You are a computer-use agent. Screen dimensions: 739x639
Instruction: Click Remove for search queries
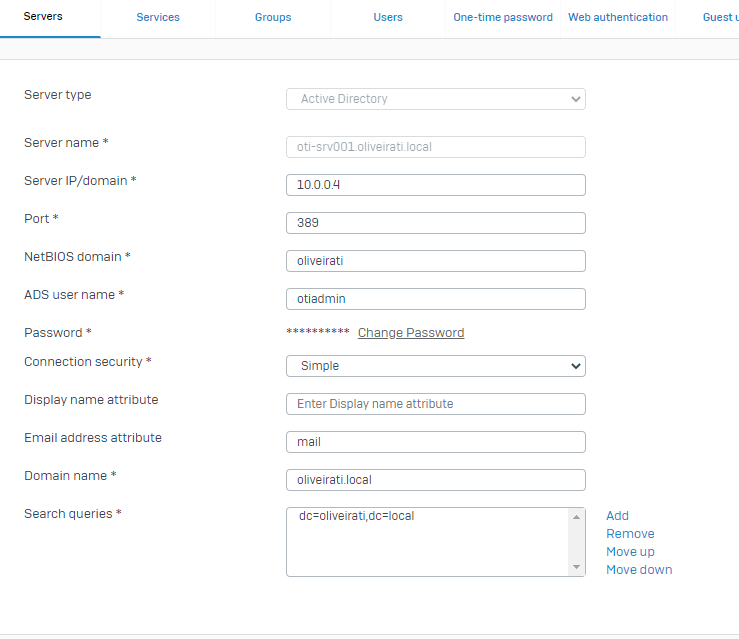click(x=630, y=533)
